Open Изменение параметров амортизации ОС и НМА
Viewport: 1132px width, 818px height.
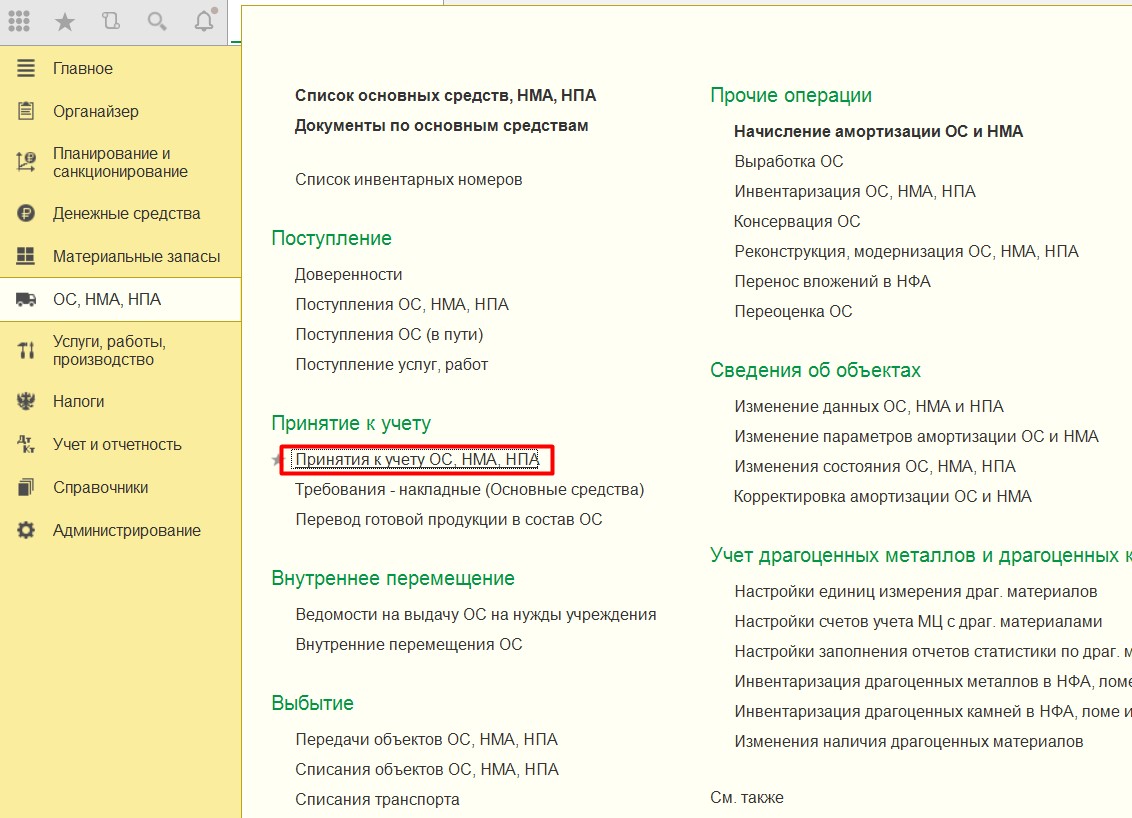tap(916, 437)
